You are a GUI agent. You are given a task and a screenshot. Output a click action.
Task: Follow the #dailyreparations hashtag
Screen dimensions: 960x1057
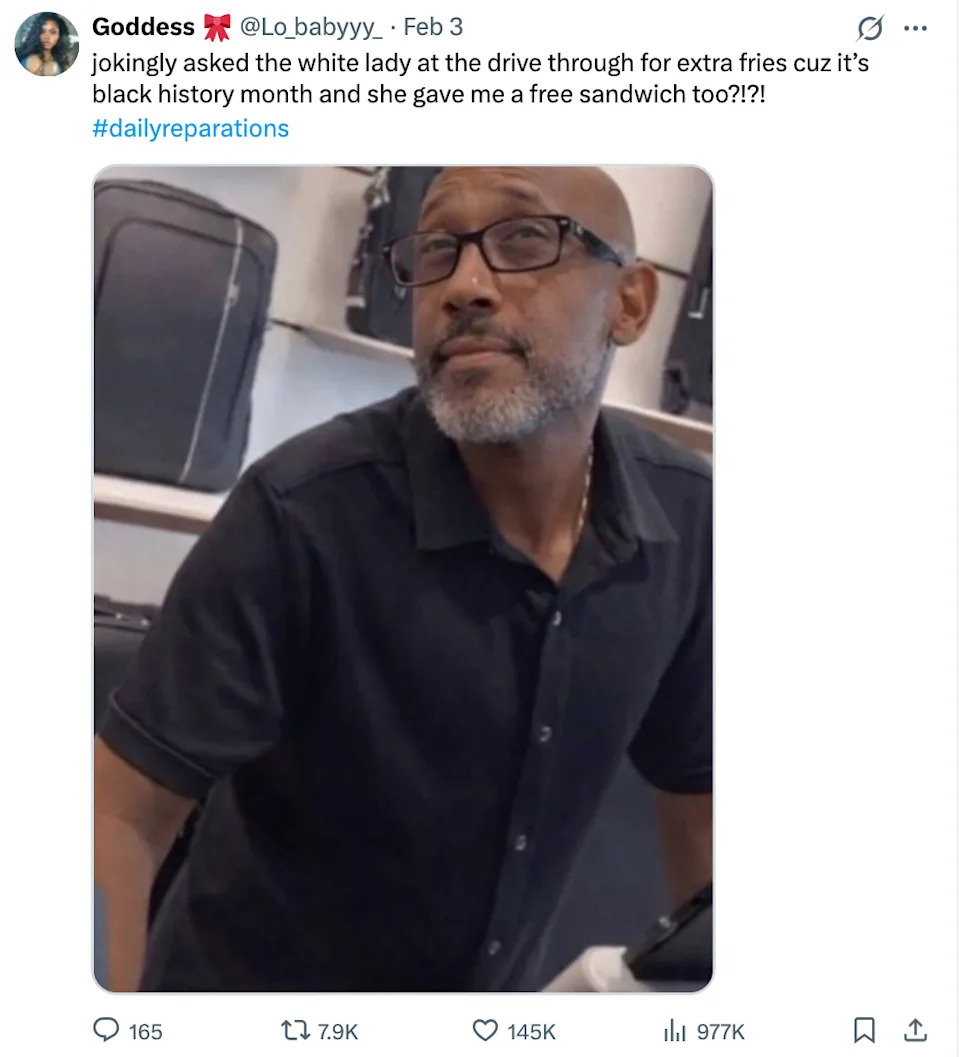pyautogui.click(x=190, y=128)
